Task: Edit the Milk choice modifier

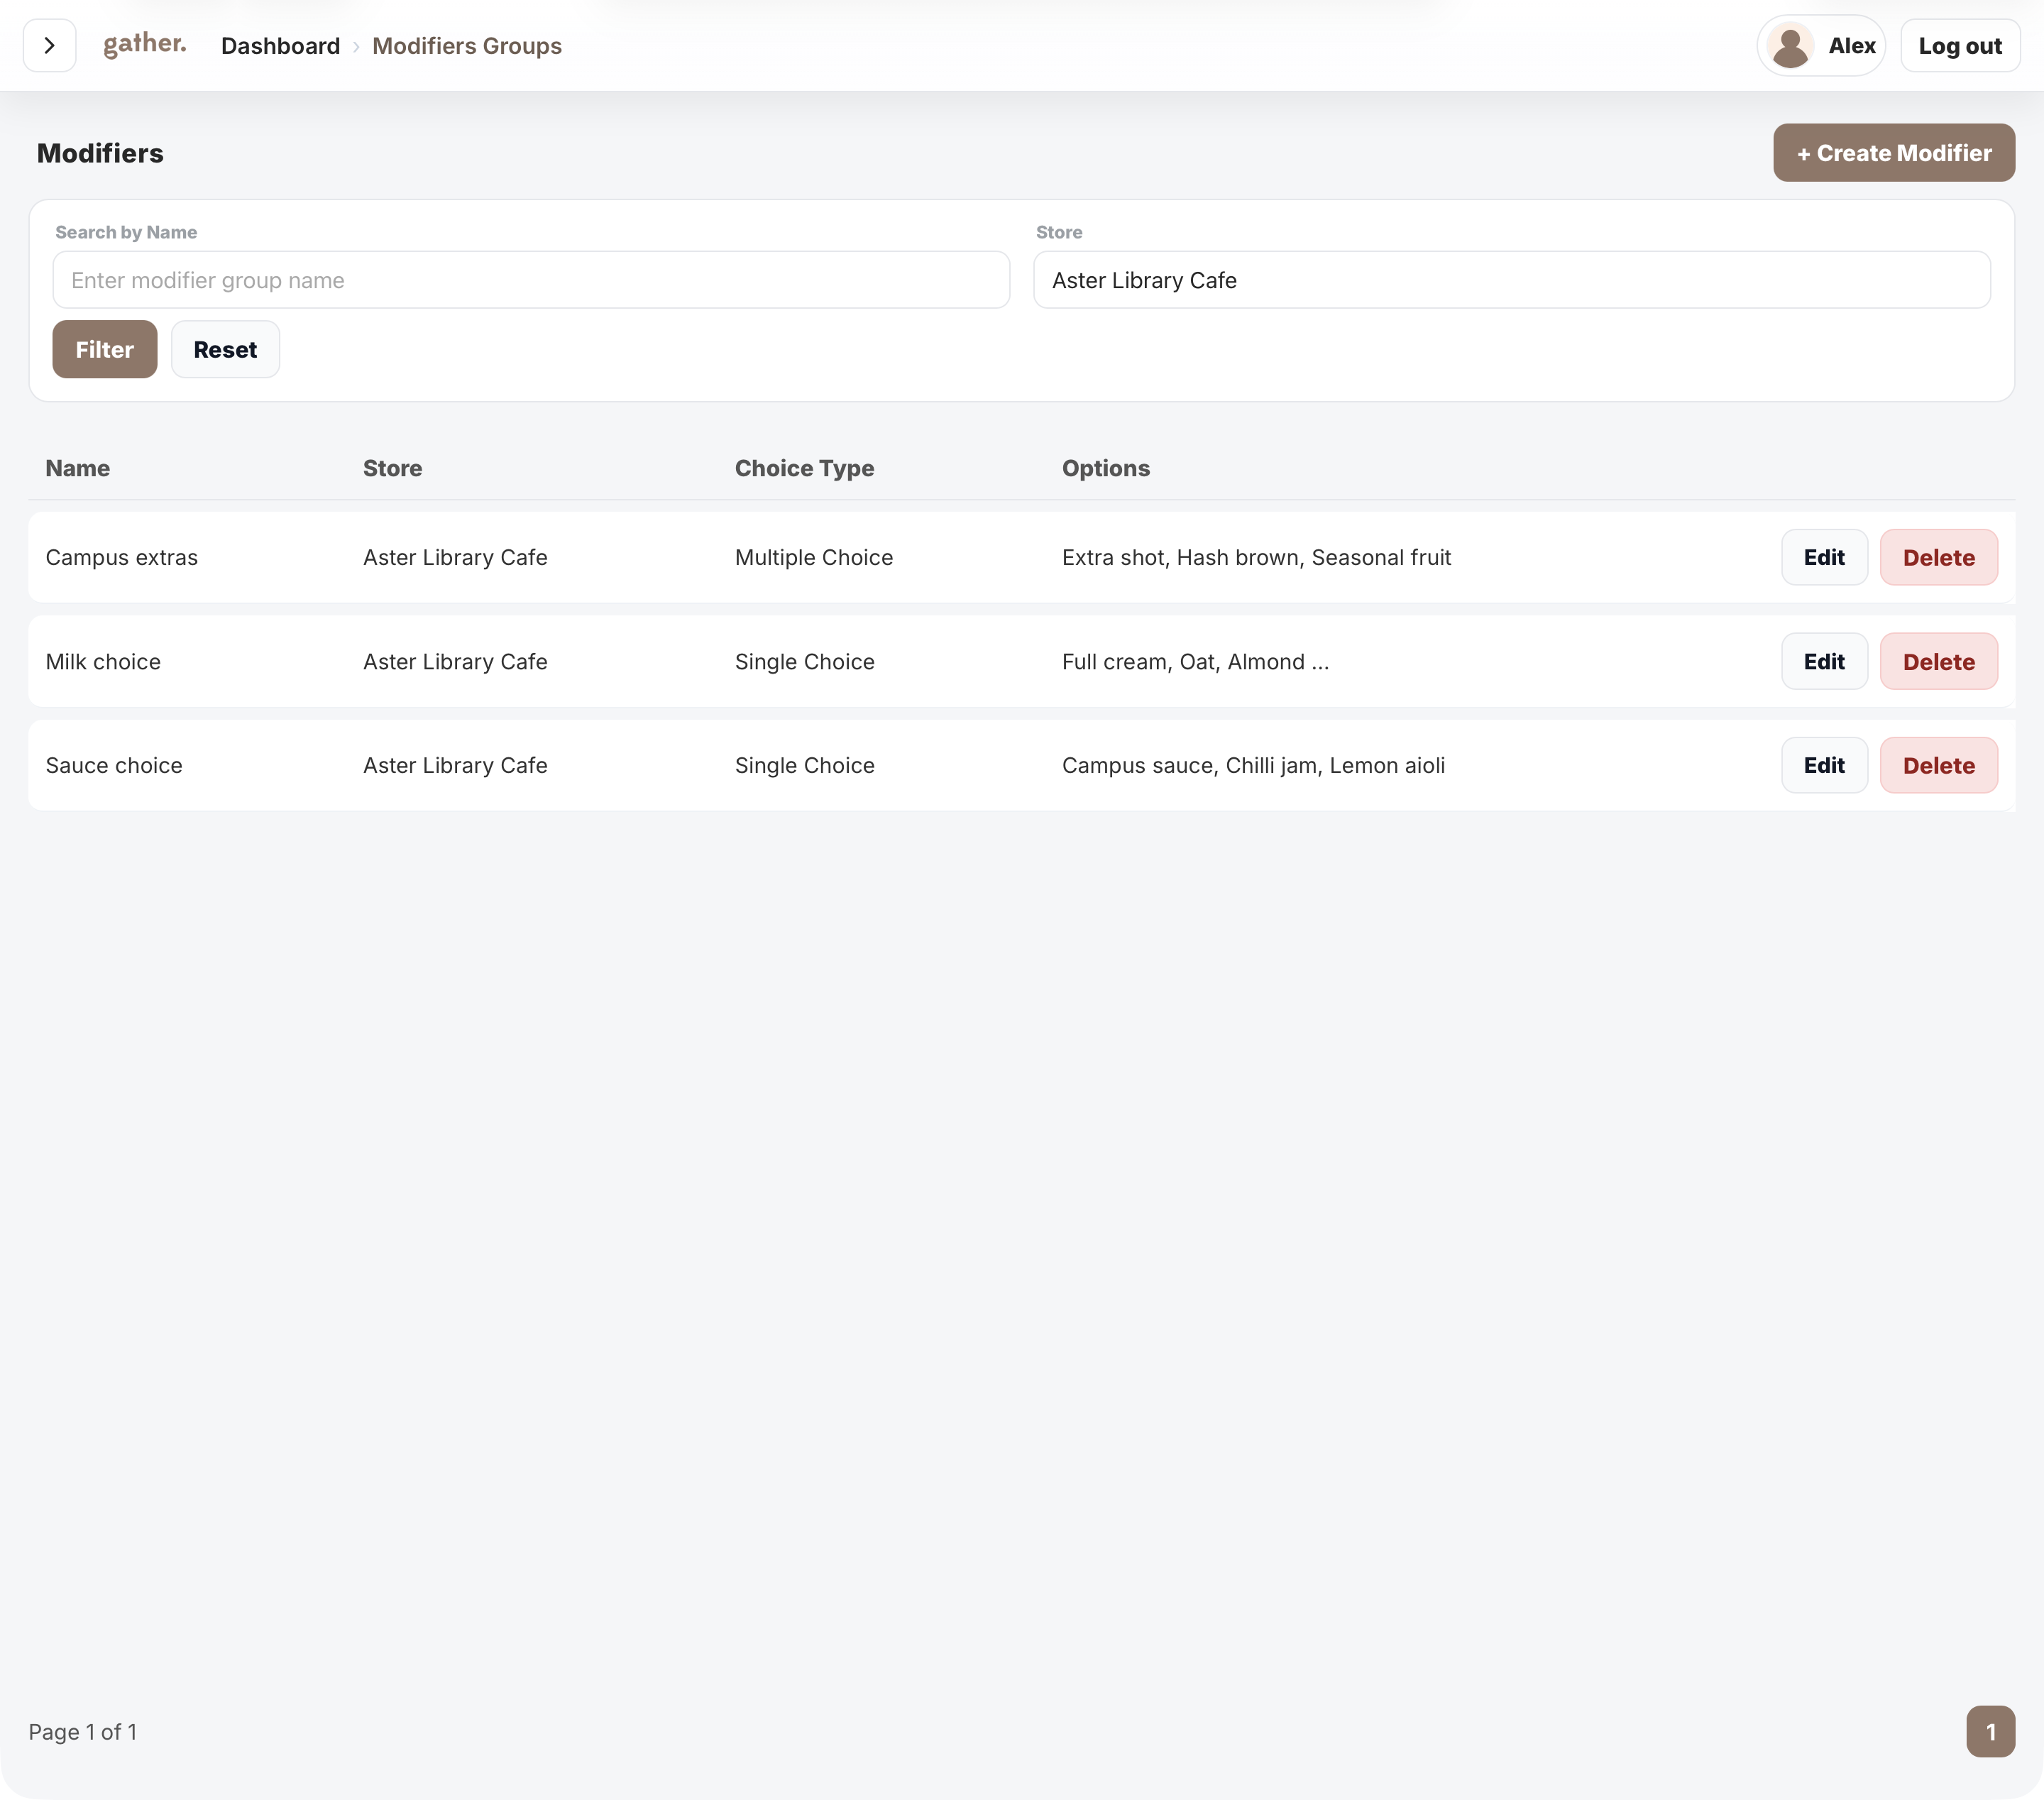Action: coord(1823,661)
